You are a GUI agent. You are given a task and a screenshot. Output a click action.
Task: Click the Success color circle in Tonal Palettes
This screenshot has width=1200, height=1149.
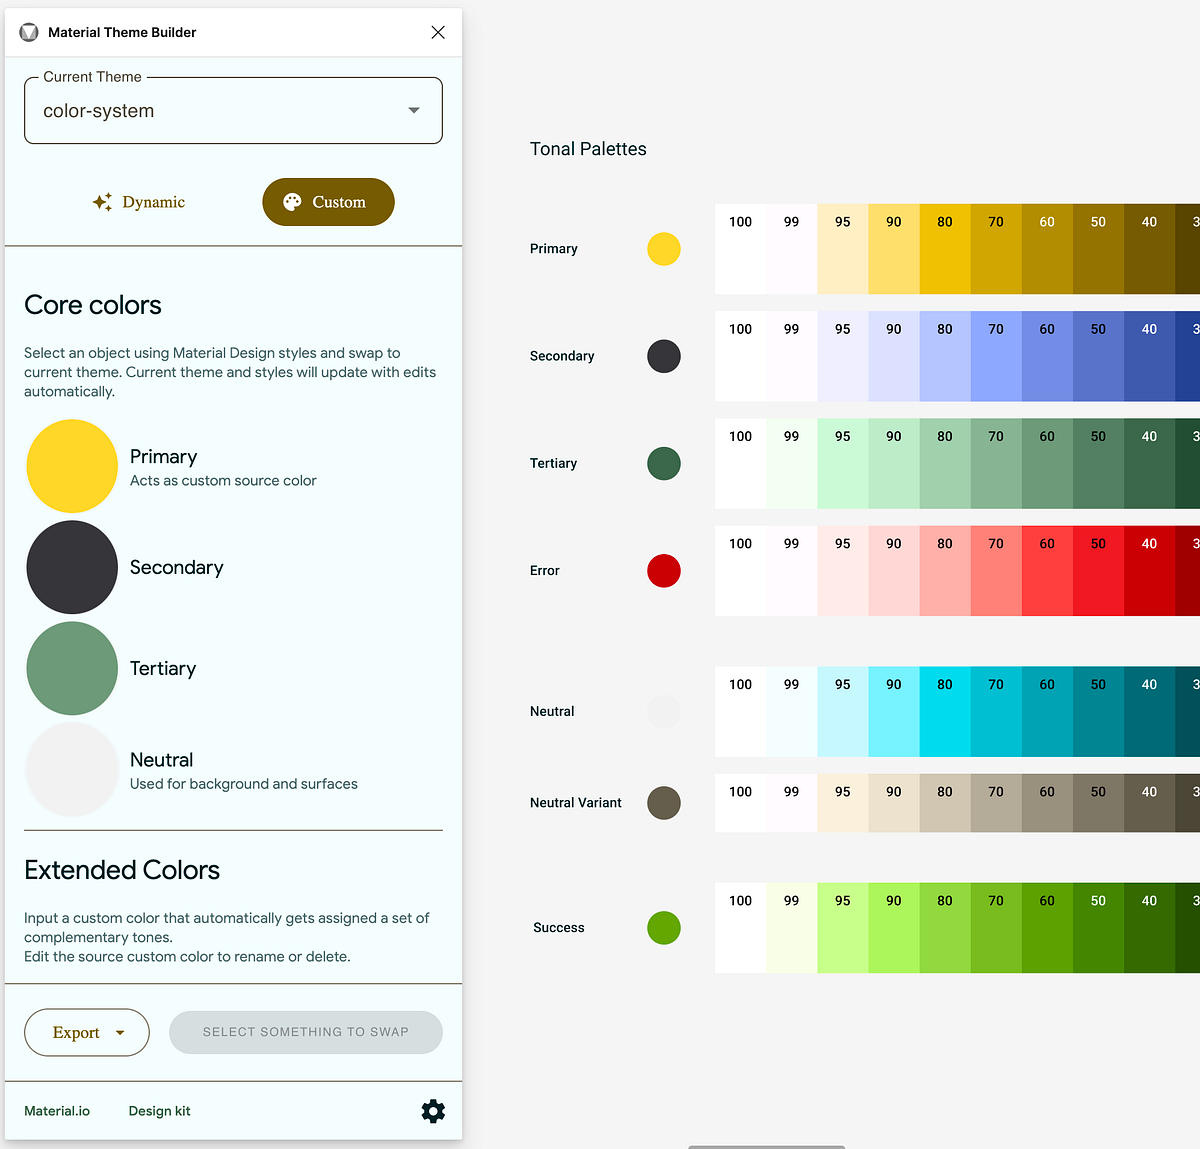coord(663,927)
